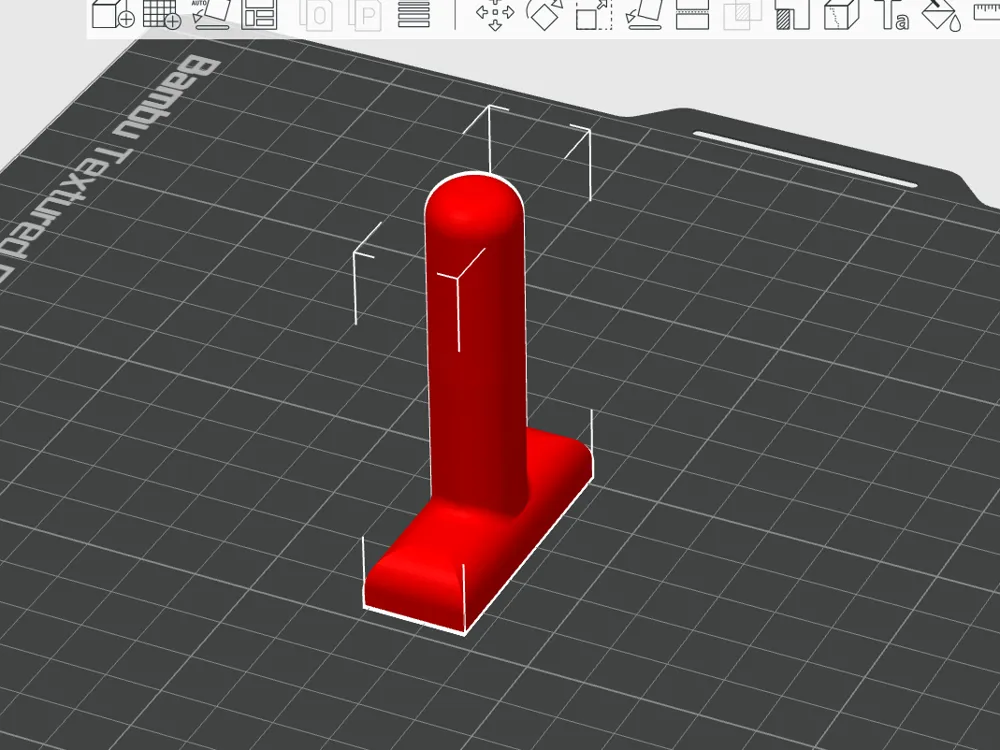Click the greyed Split to objects icon
Screen dimensions: 1000x750
(317, 15)
